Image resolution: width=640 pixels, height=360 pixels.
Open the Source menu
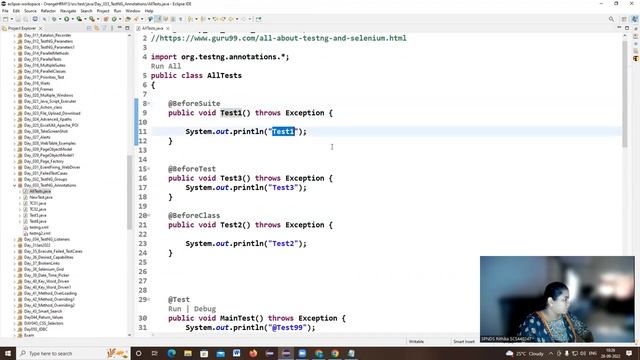coord(30,11)
